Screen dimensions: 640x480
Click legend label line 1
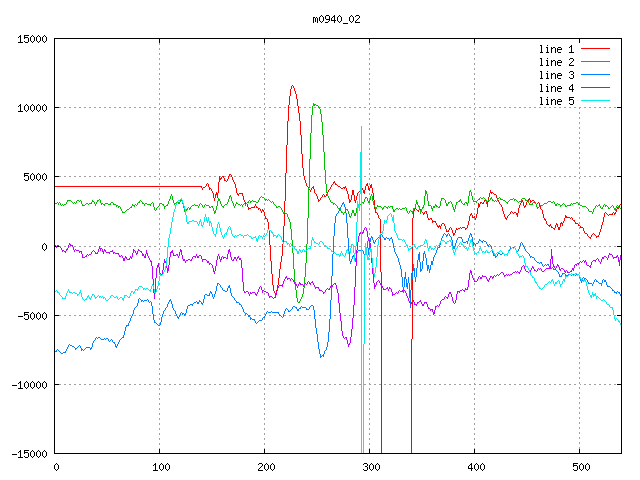click(556, 49)
